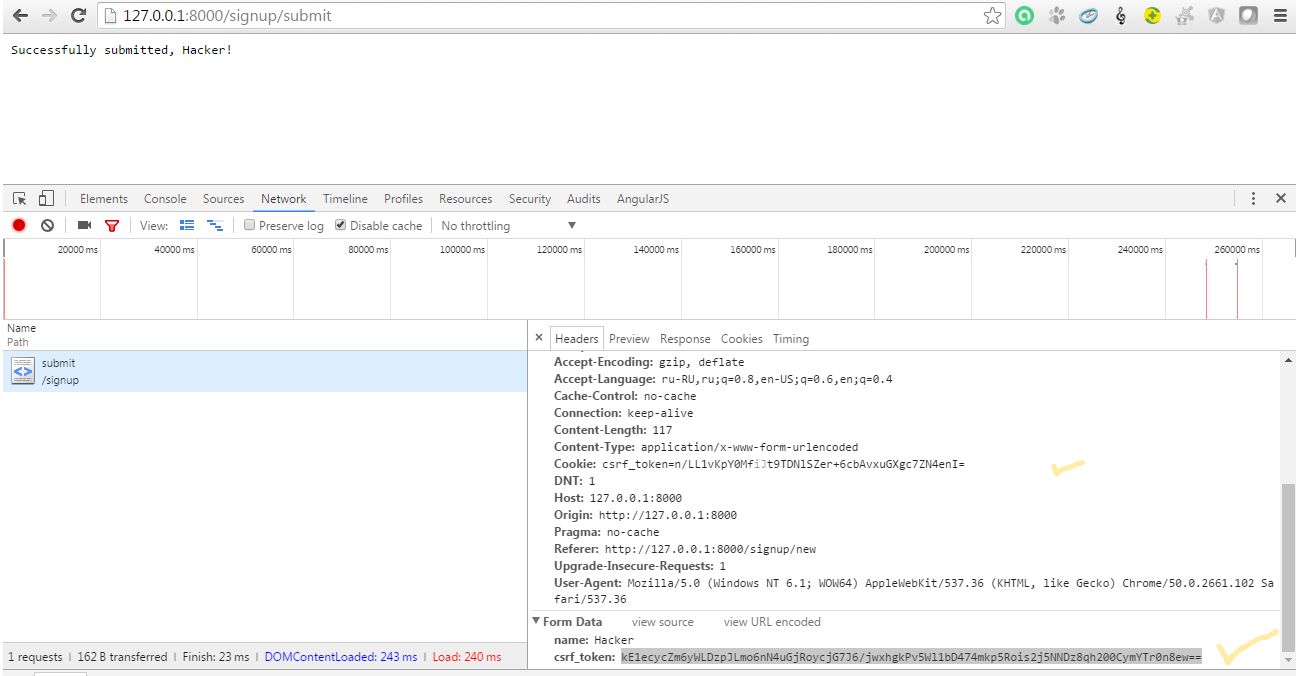Open the Audits tab
The height and width of the screenshot is (676, 1298).
[x=584, y=198]
